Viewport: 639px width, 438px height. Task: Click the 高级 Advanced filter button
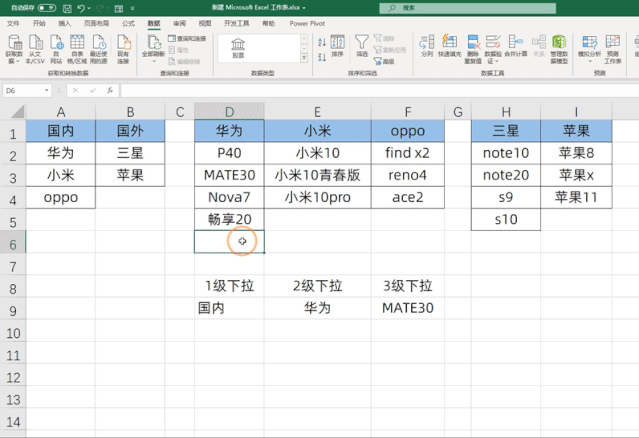click(384, 62)
